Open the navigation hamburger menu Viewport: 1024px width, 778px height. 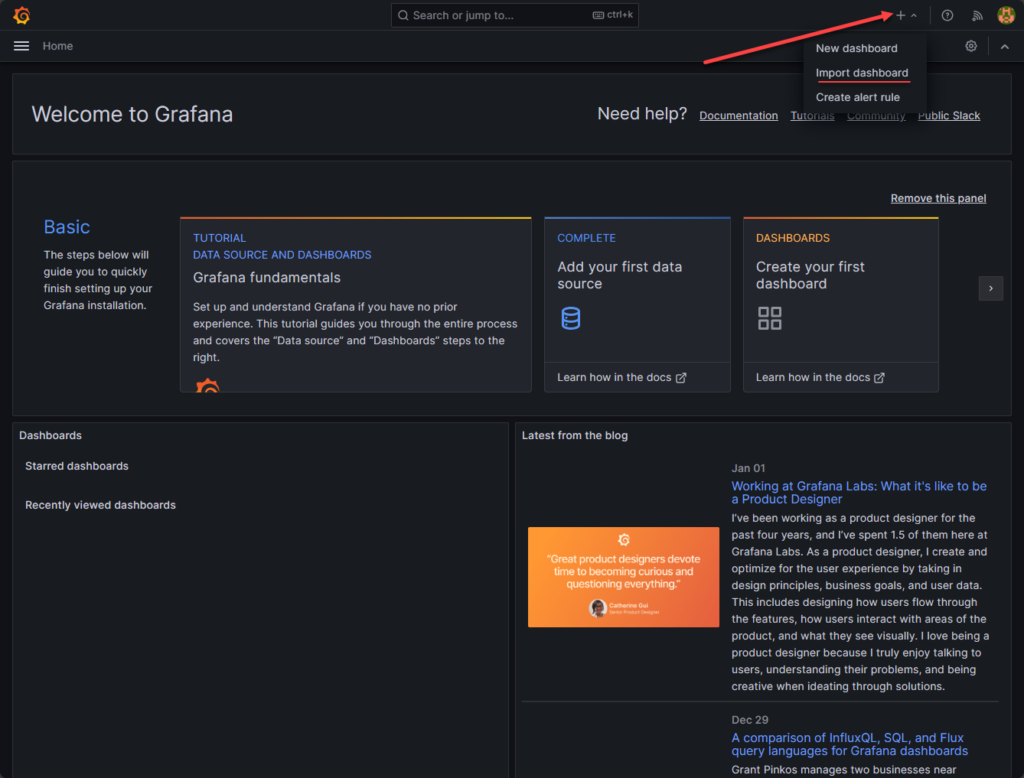click(x=21, y=45)
